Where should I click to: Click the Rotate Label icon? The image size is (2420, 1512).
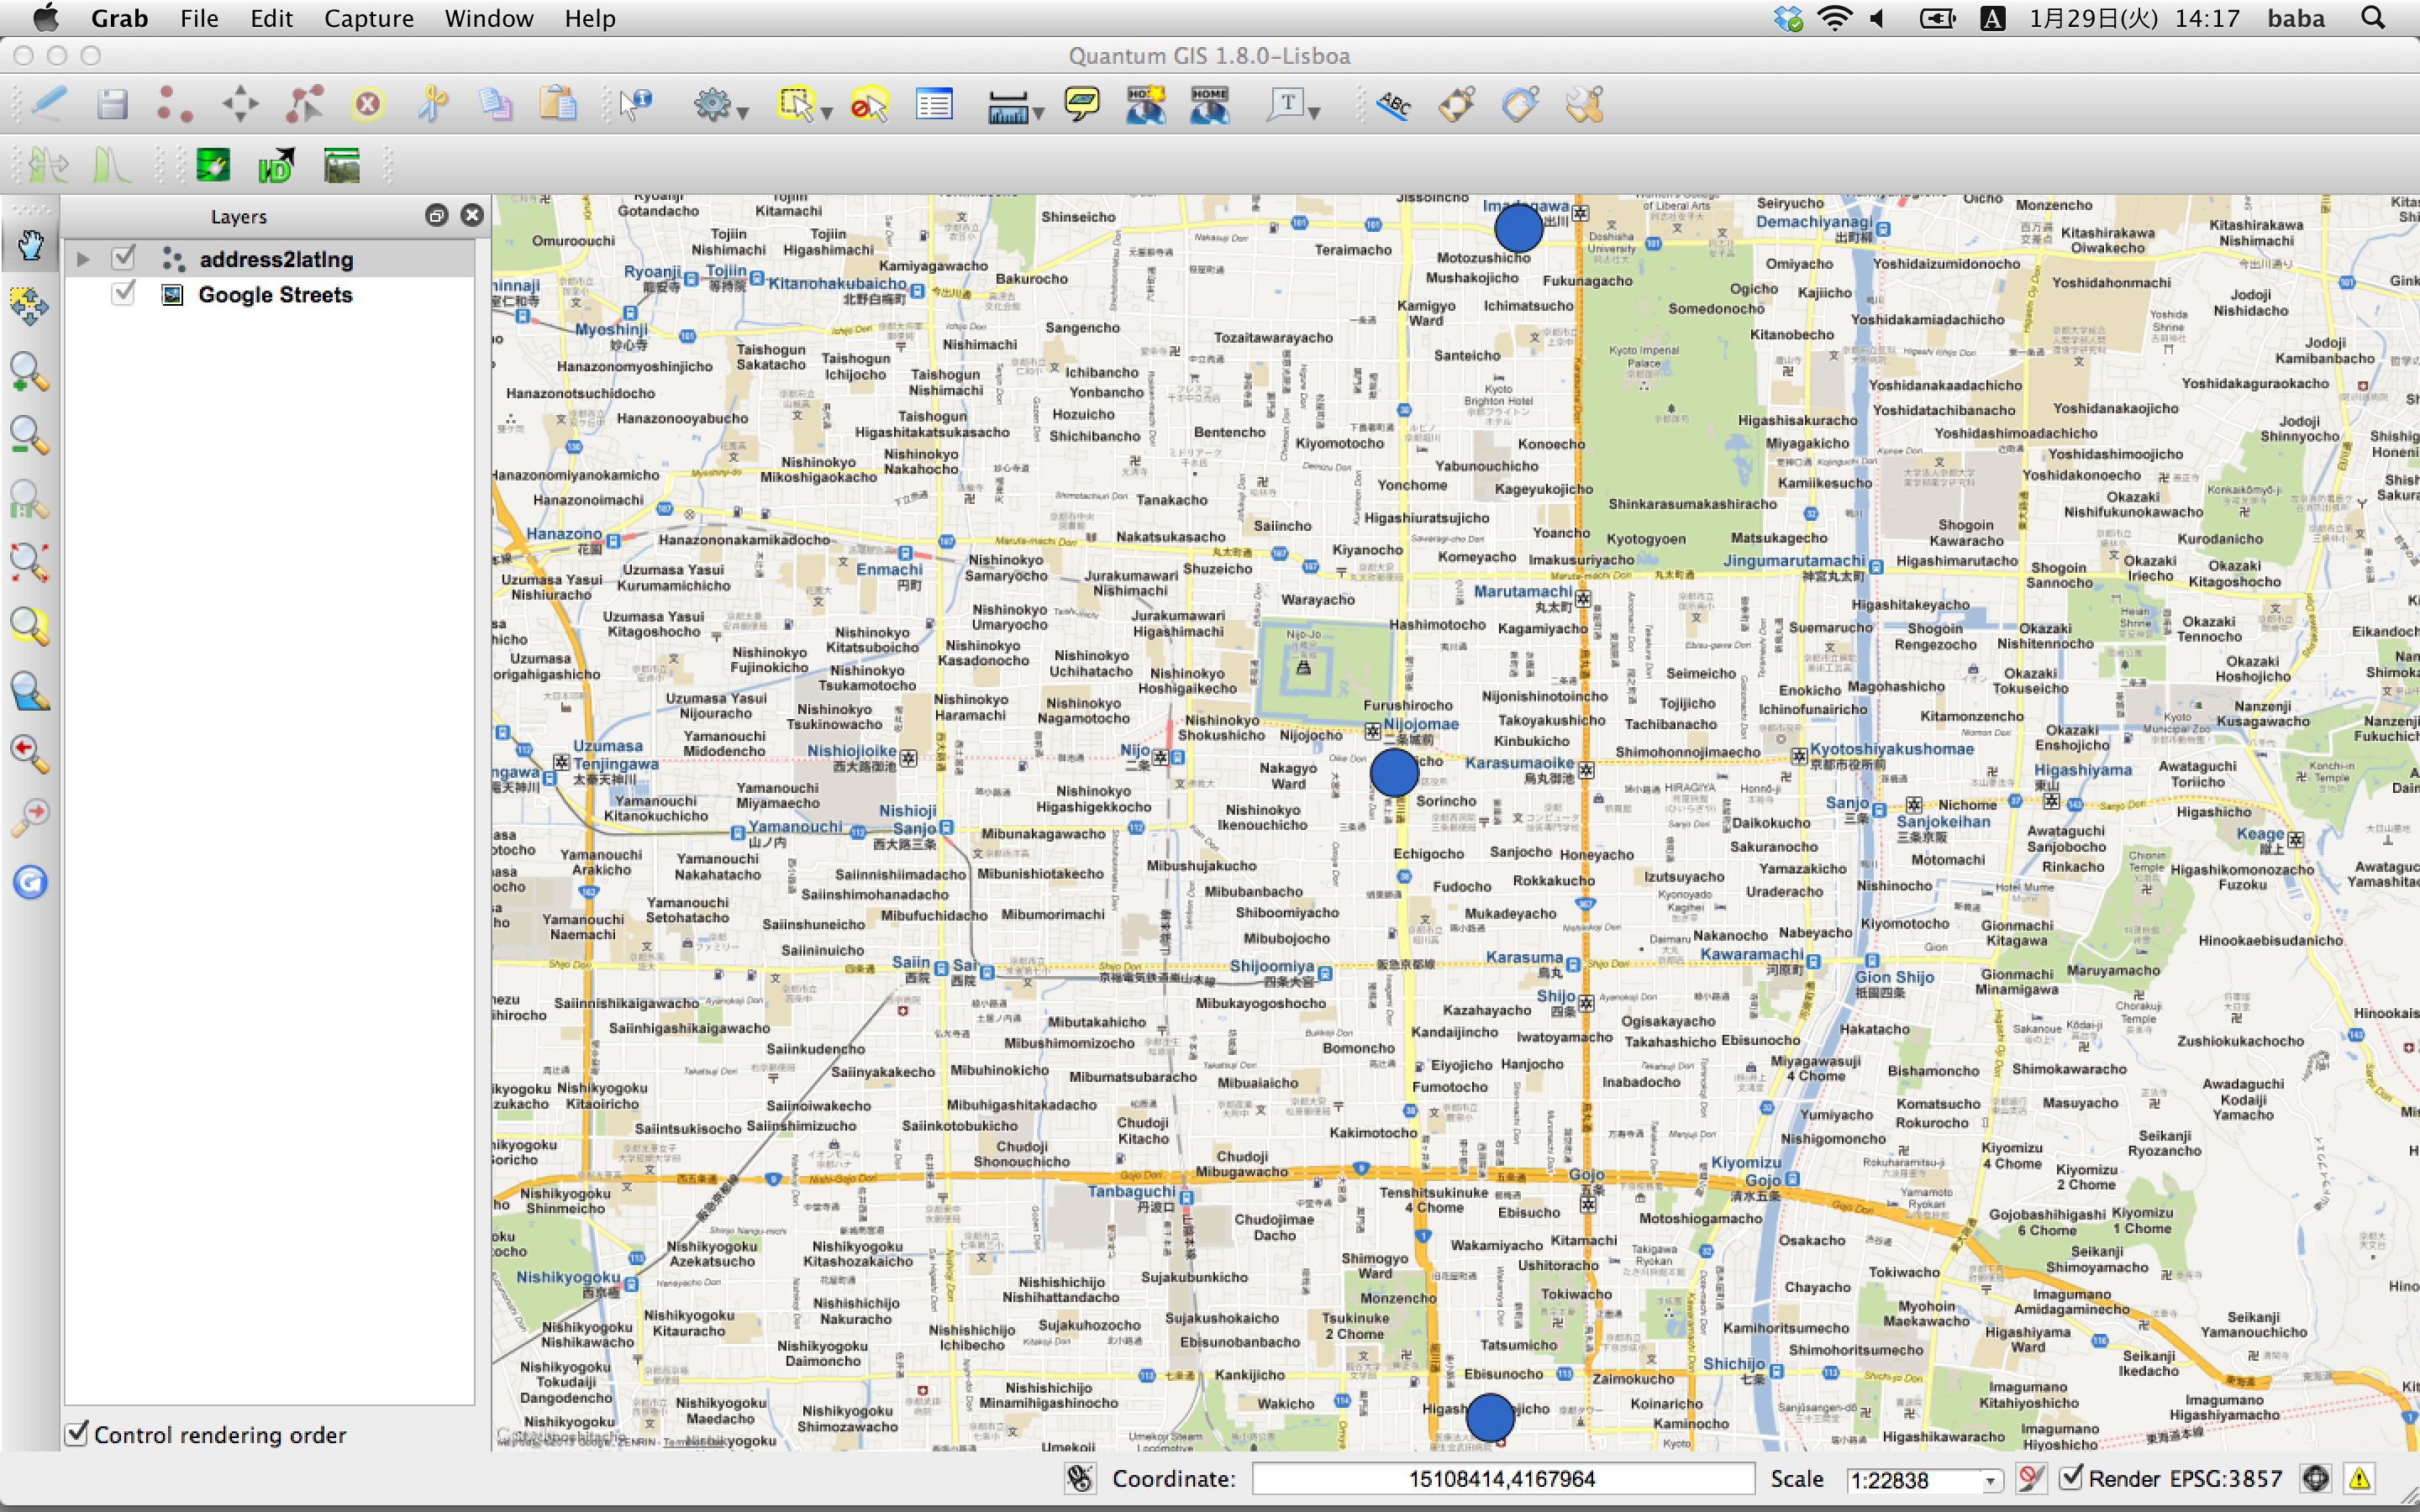(1521, 104)
